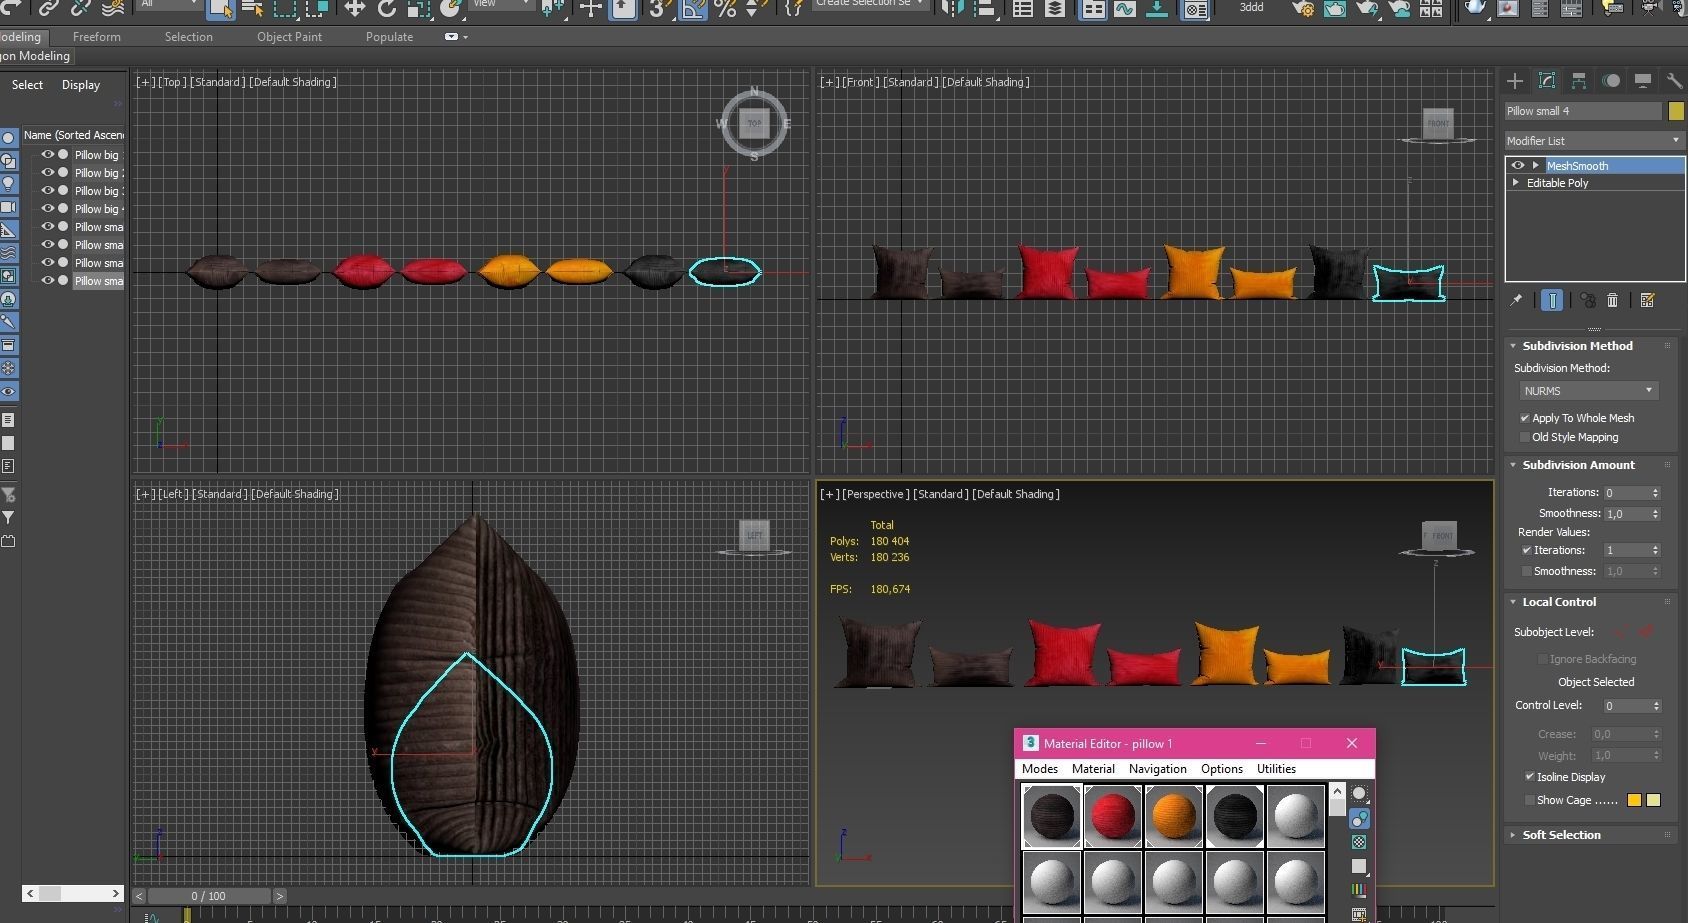
Task: Enable Show Cage checkbox
Action: pos(1530,800)
